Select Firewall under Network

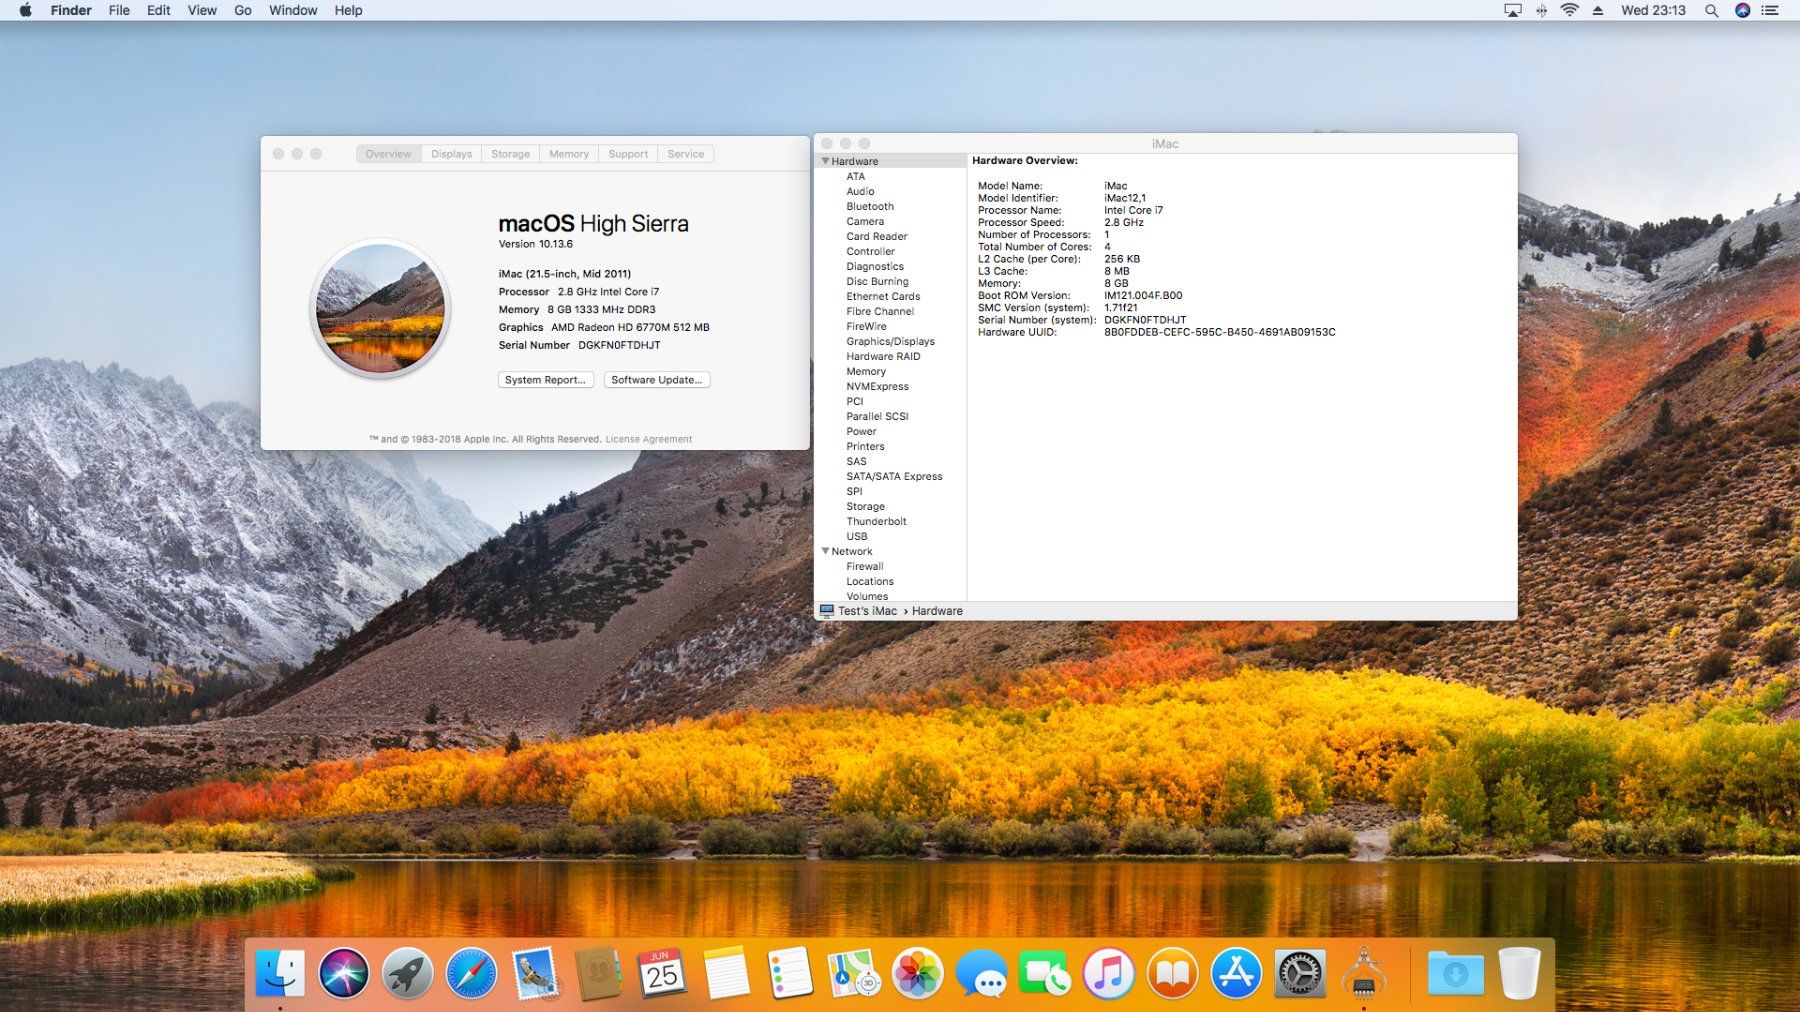coord(865,566)
